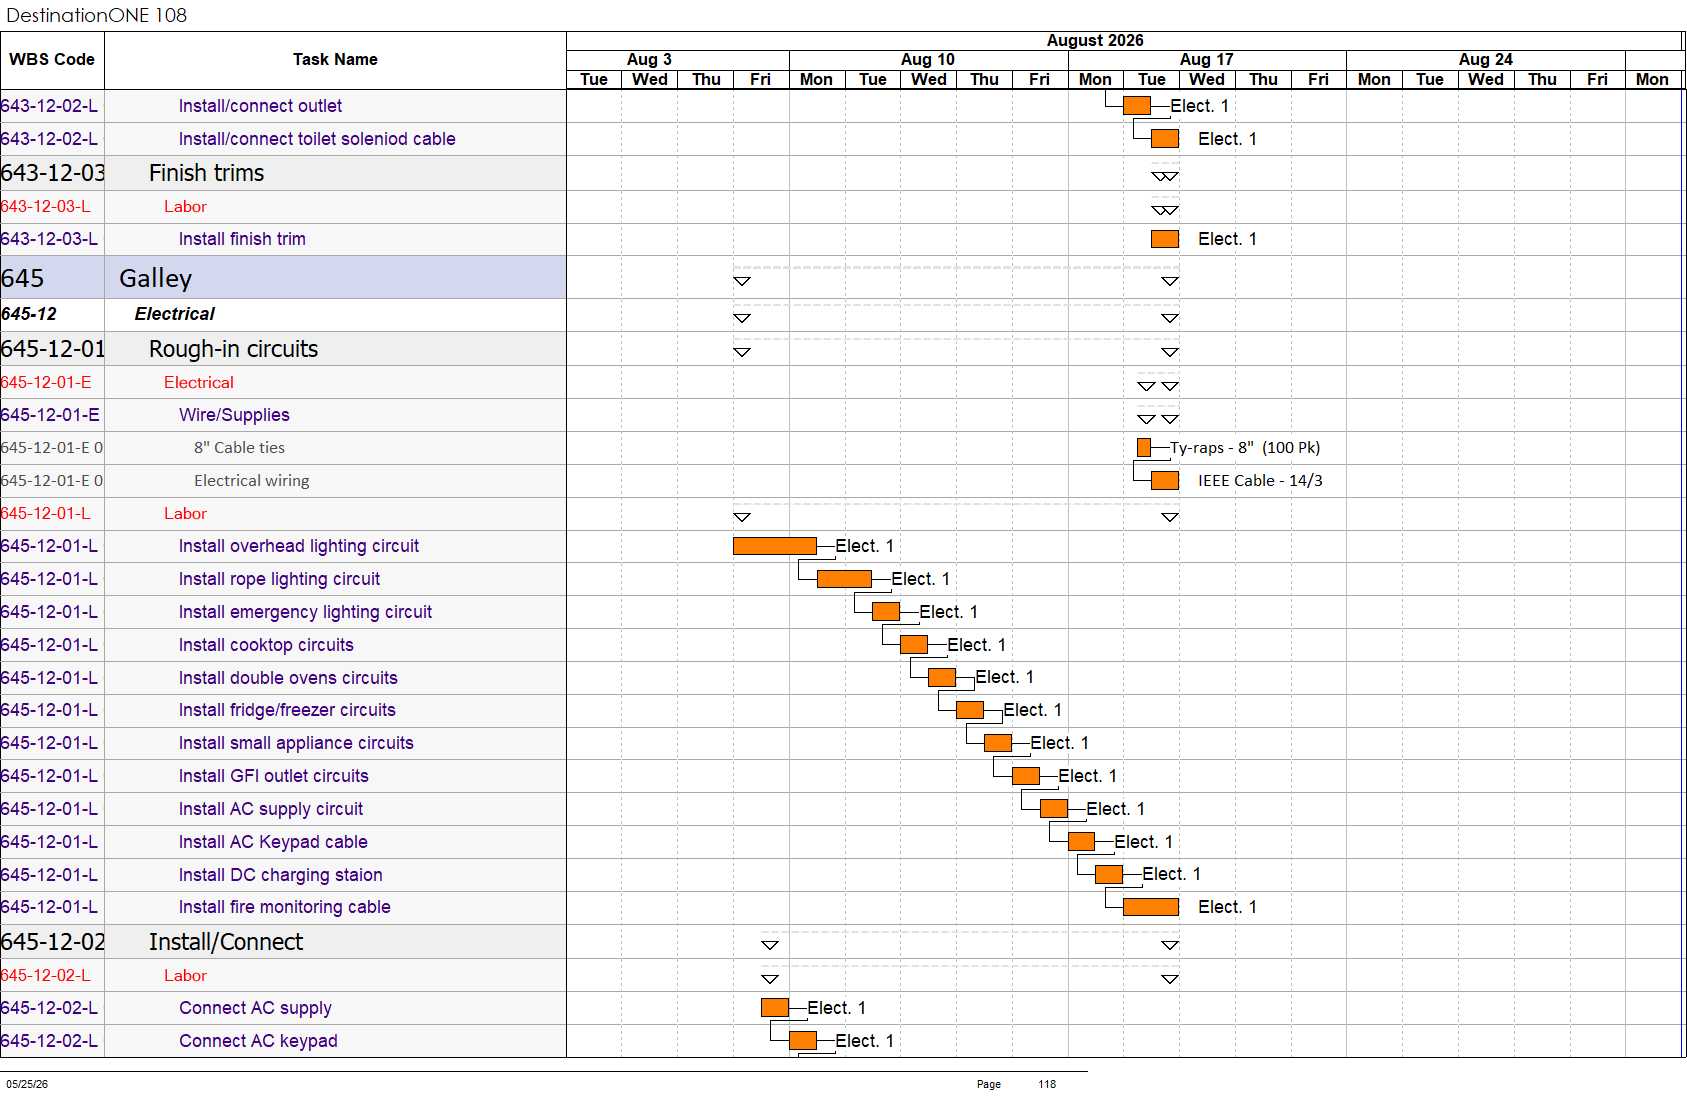
Task: Select the Connect AC supply task bar
Action: pos(775,1008)
